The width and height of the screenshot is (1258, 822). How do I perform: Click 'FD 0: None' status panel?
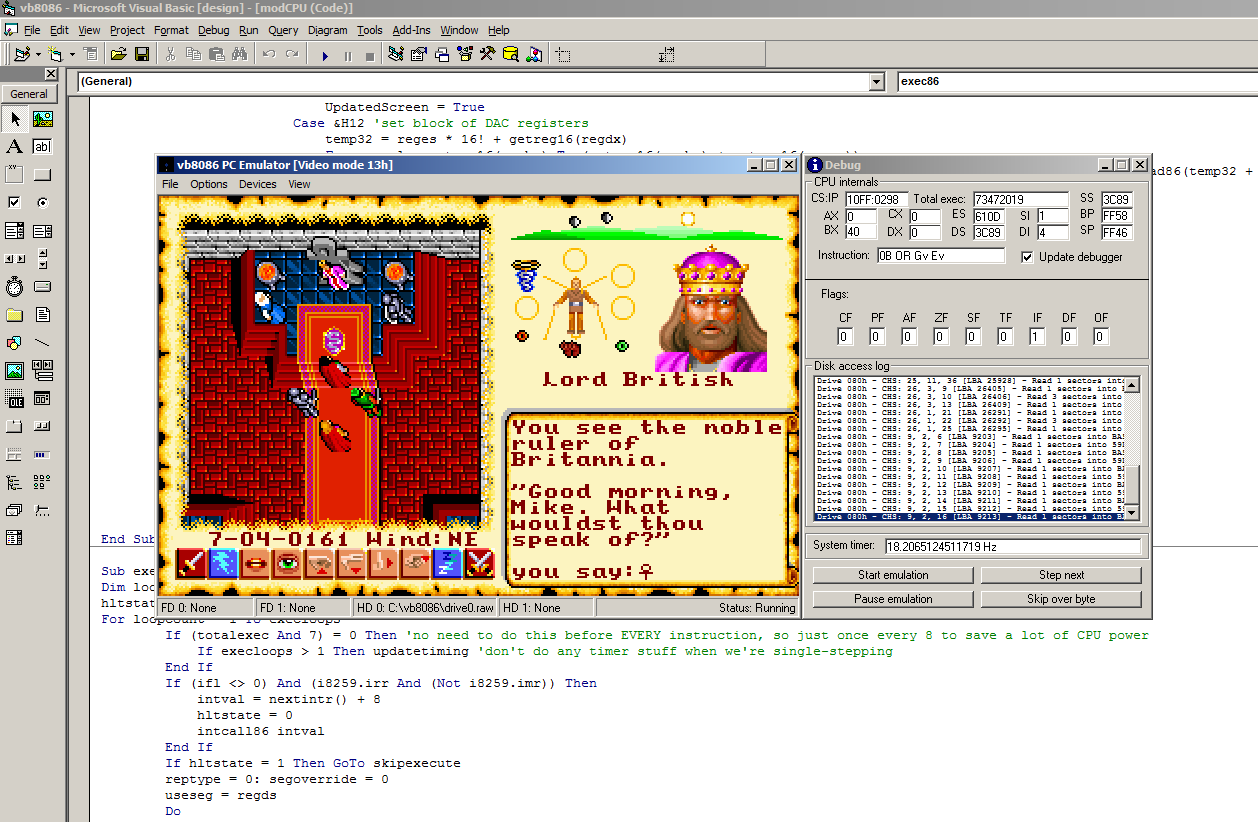205,607
